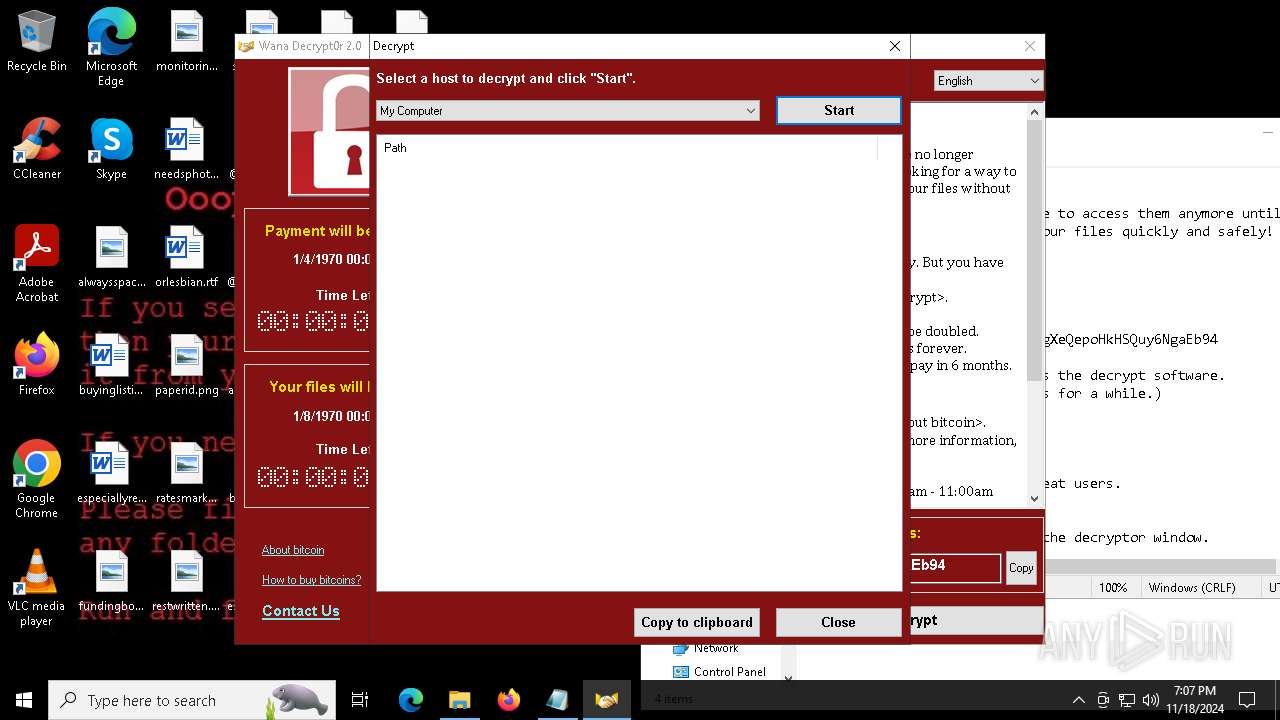Screen dimensions: 1280x720
Task: Open the Windows Start menu
Action: coord(24,700)
